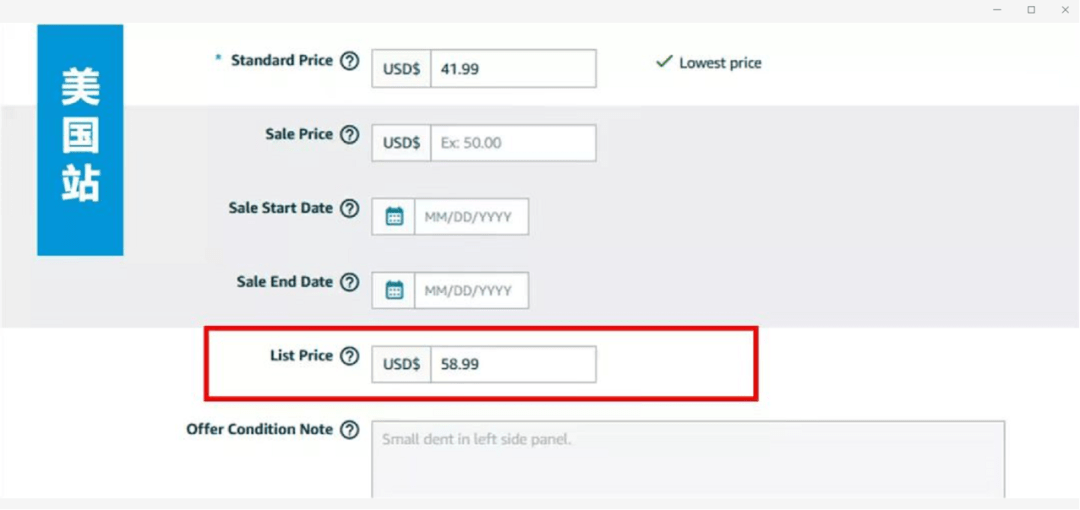The width and height of the screenshot is (1080, 510).
Task: Click the blue 美国站 banner
Action: pyautogui.click(x=80, y=140)
